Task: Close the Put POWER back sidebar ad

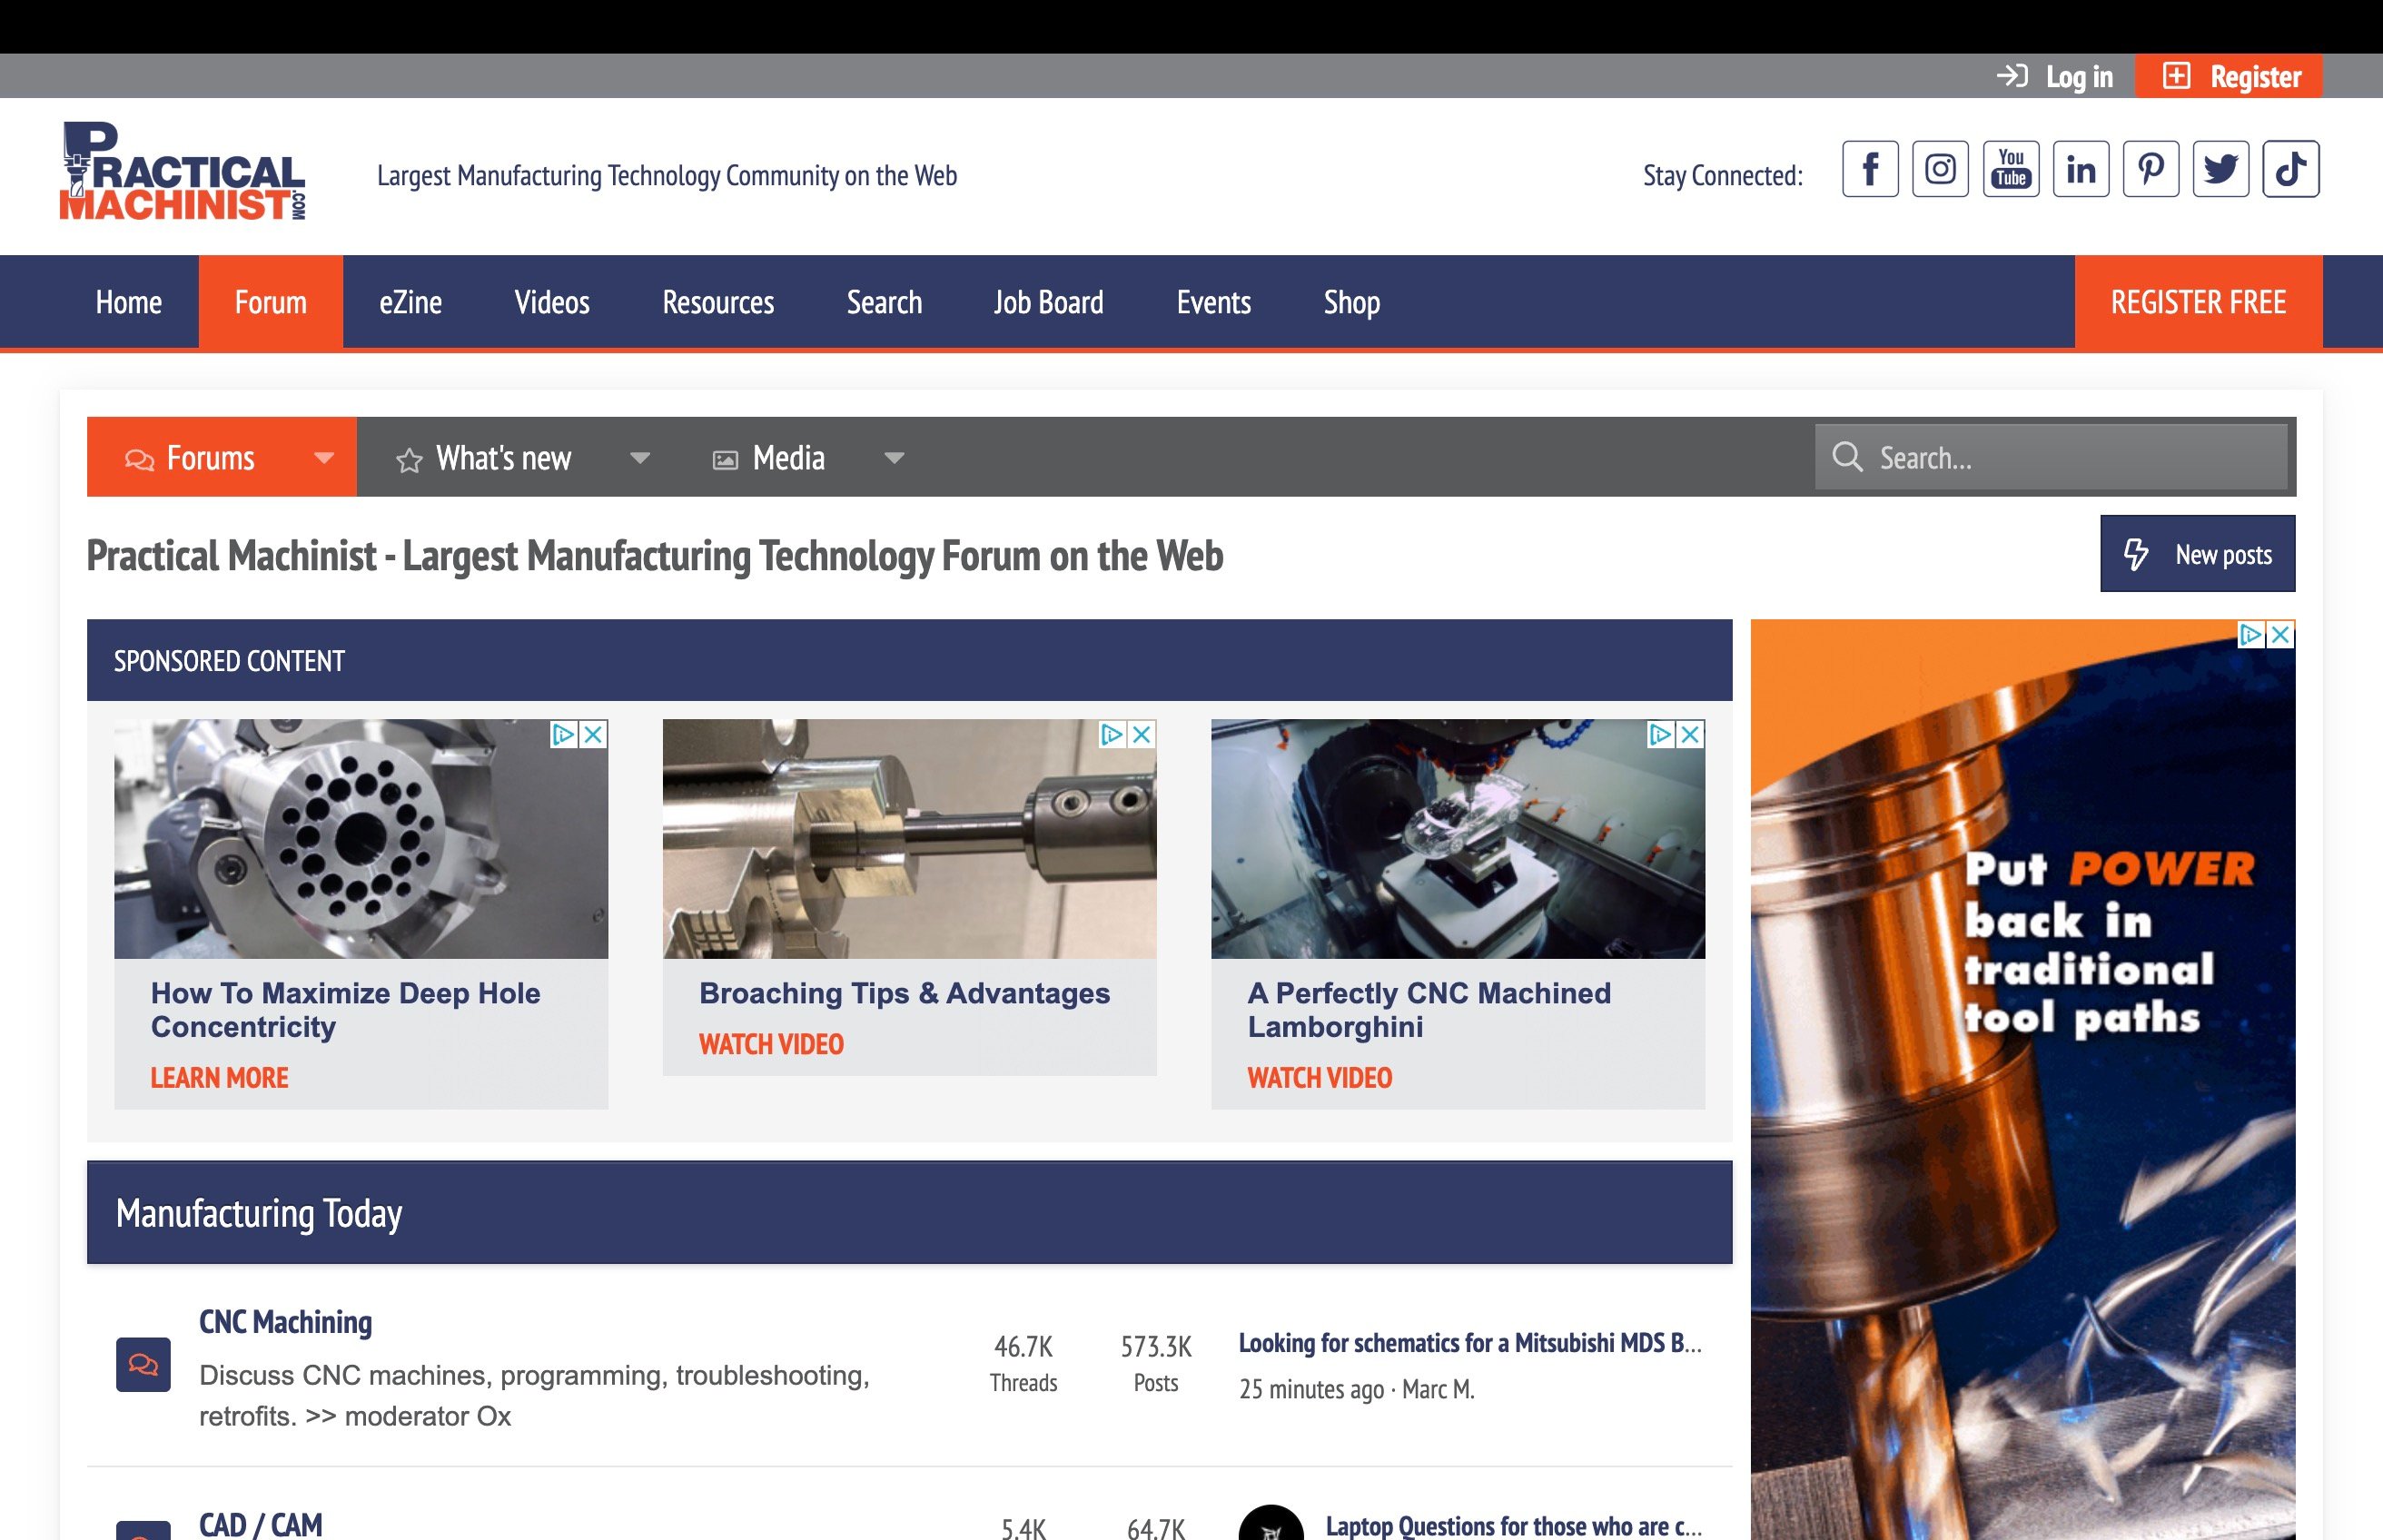Action: [2280, 635]
